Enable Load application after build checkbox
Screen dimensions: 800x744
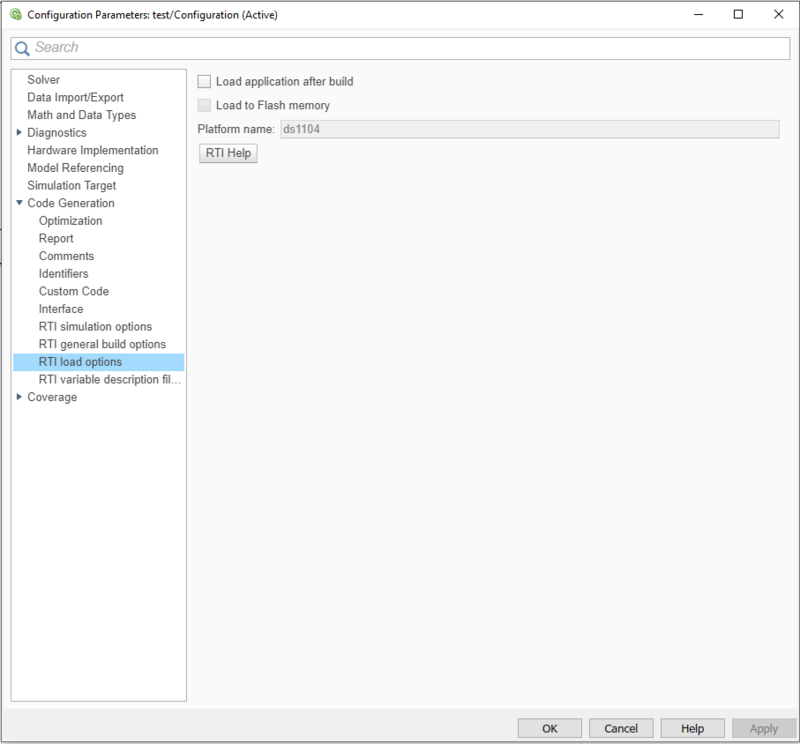[205, 82]
